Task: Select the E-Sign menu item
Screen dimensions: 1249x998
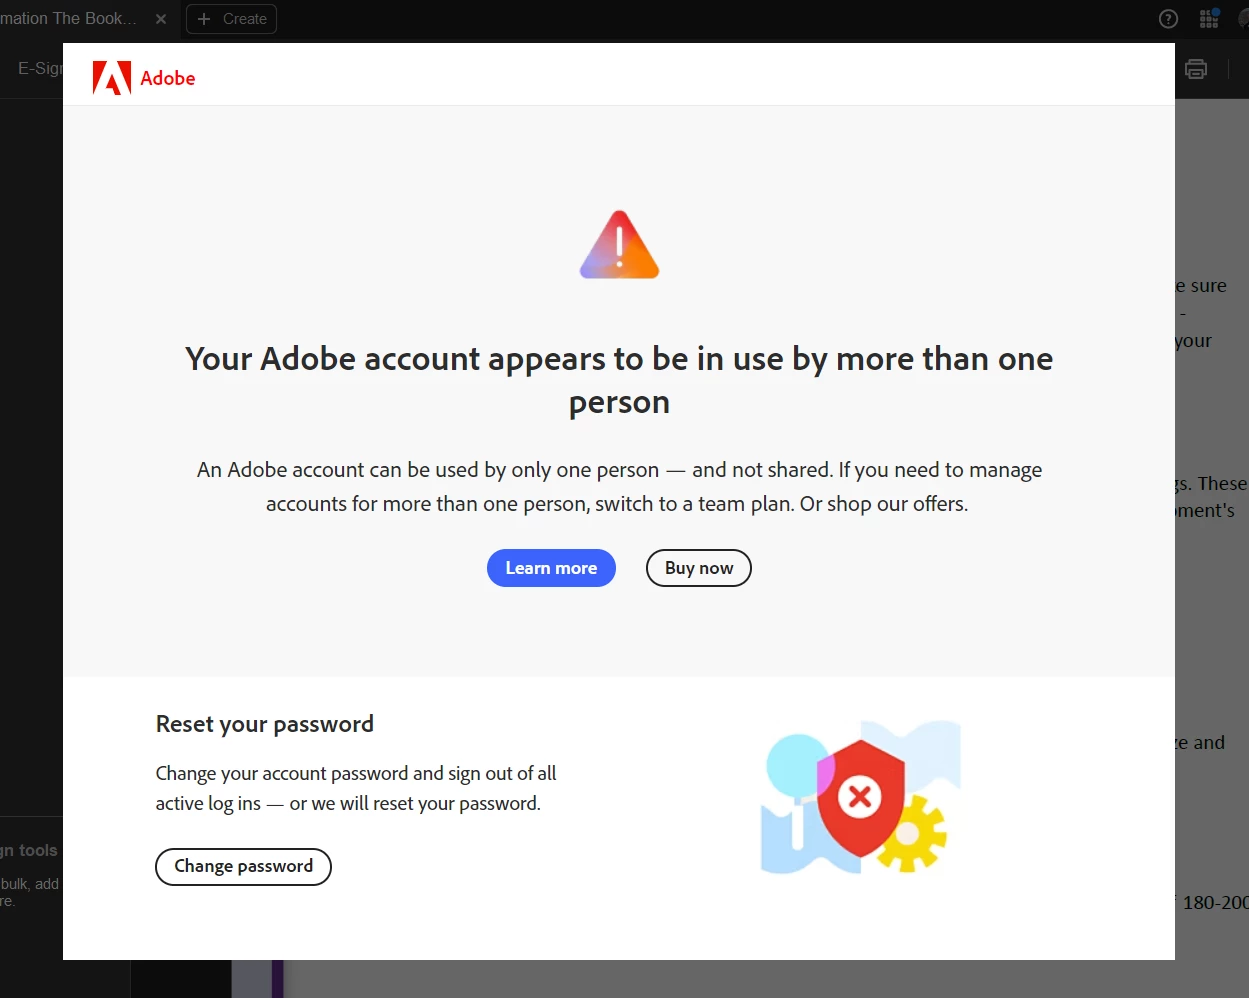Action: (x=40, y=68)
